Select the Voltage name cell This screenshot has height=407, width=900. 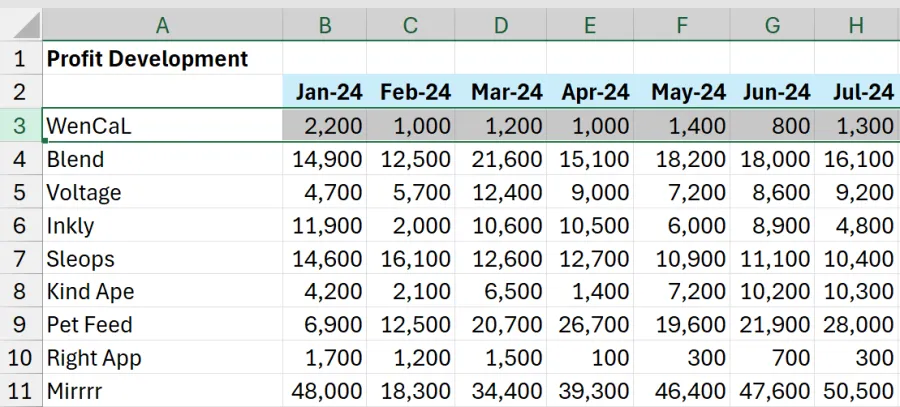pyautogui.click(x=162, y=192)
